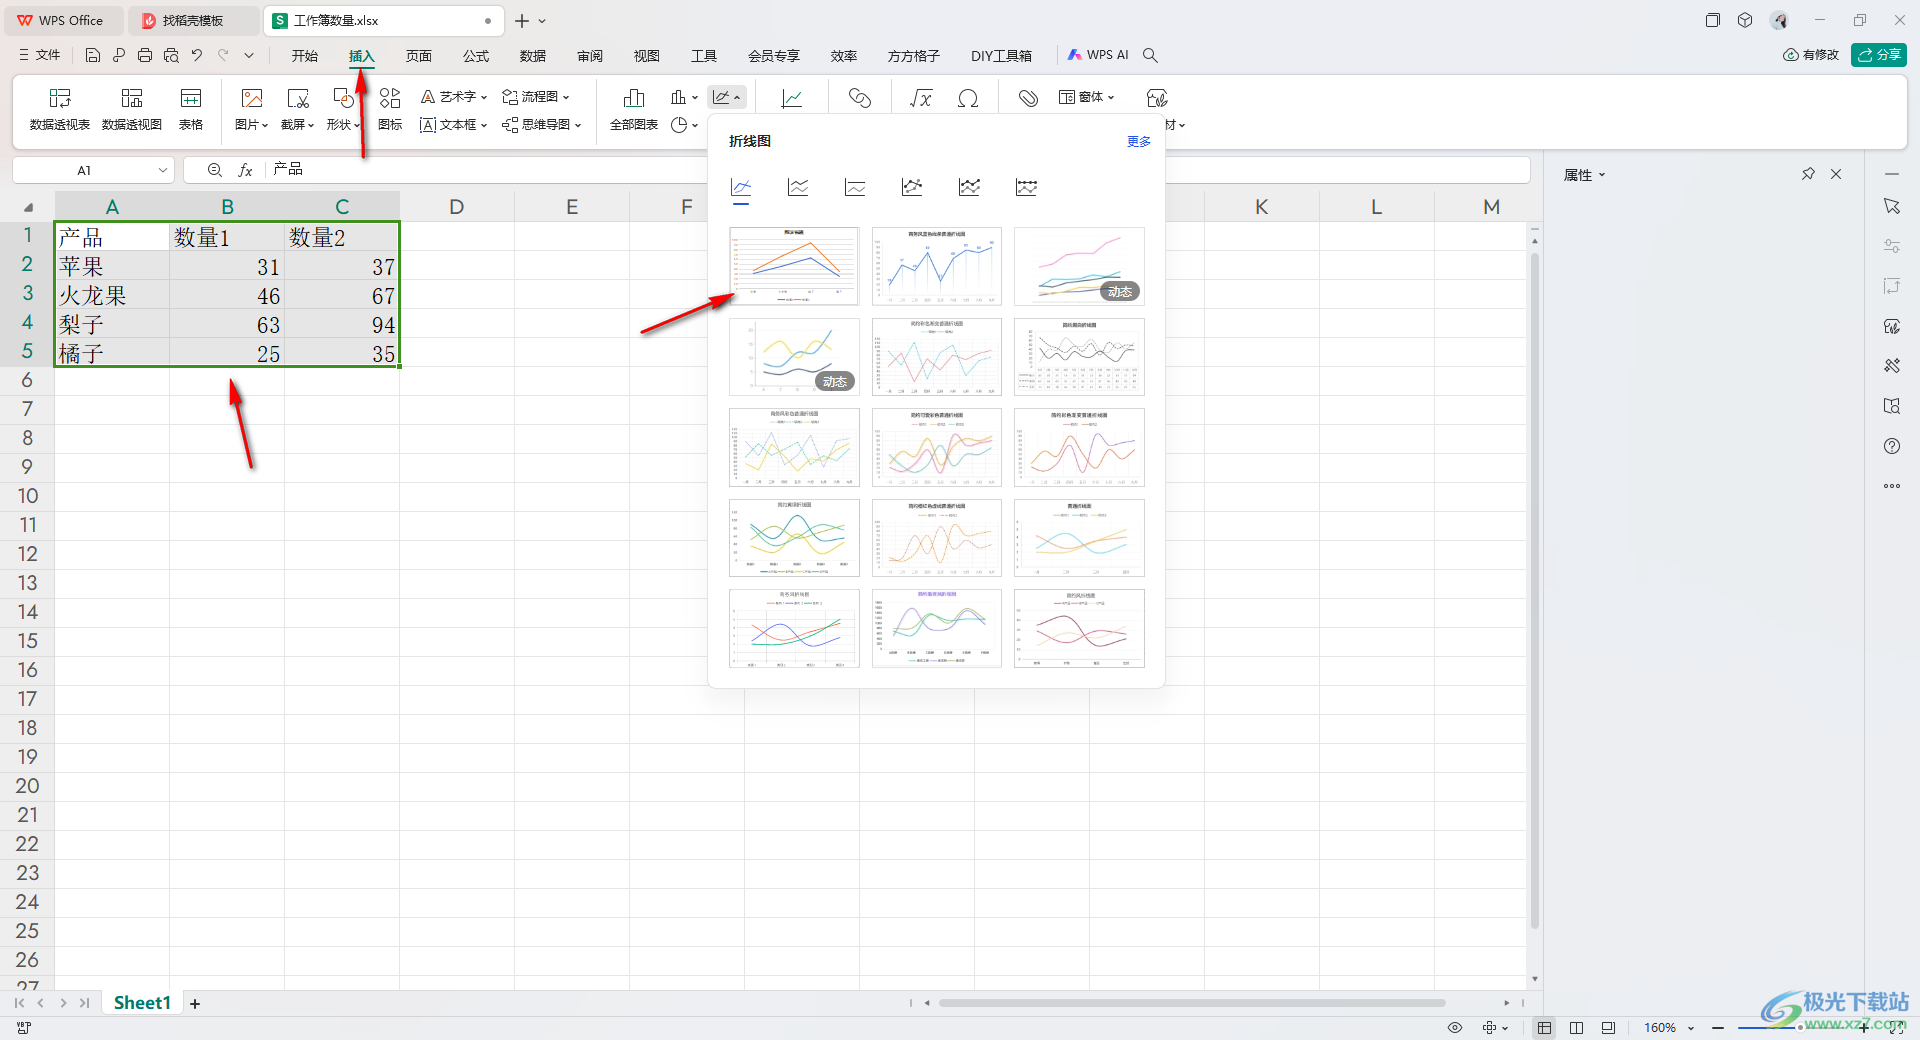
Task: Click the Share (分享) button
Action: pyautogui.click(x=1879, y=55)
